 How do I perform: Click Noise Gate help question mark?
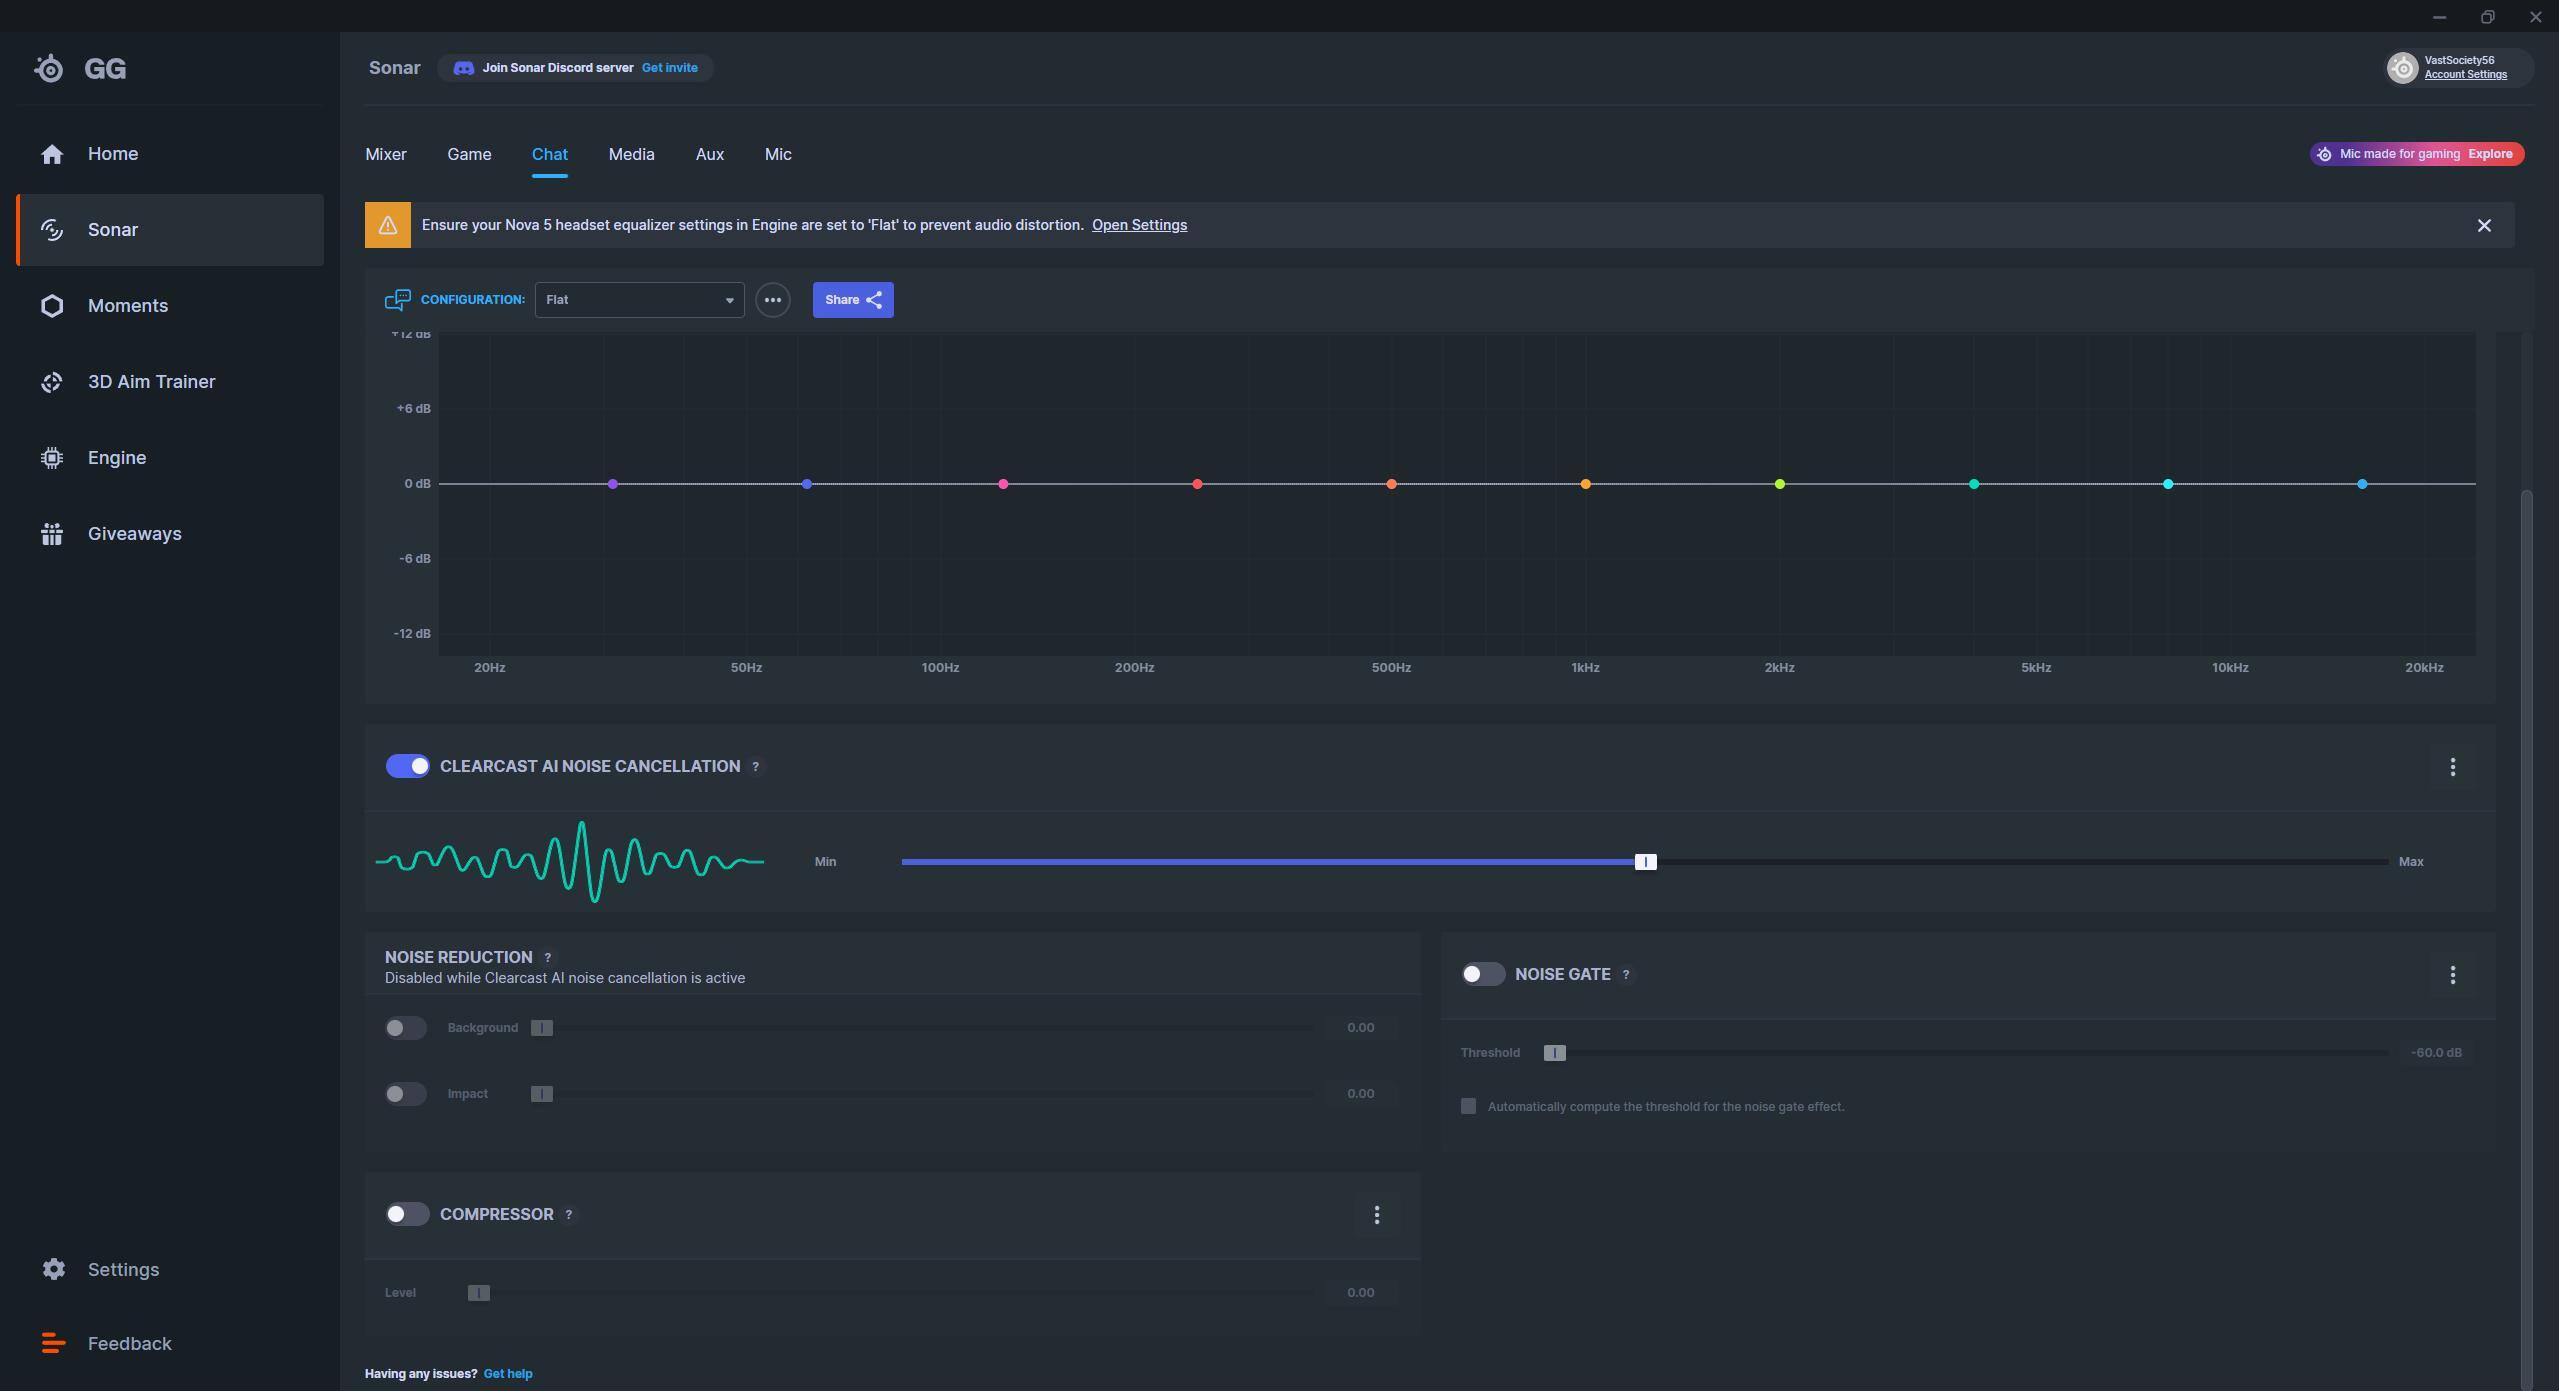1626,975
